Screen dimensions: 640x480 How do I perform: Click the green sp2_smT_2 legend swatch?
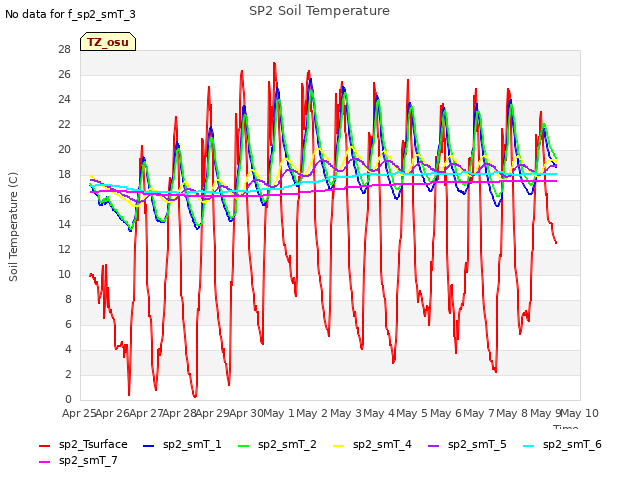(x=244, y=446)
